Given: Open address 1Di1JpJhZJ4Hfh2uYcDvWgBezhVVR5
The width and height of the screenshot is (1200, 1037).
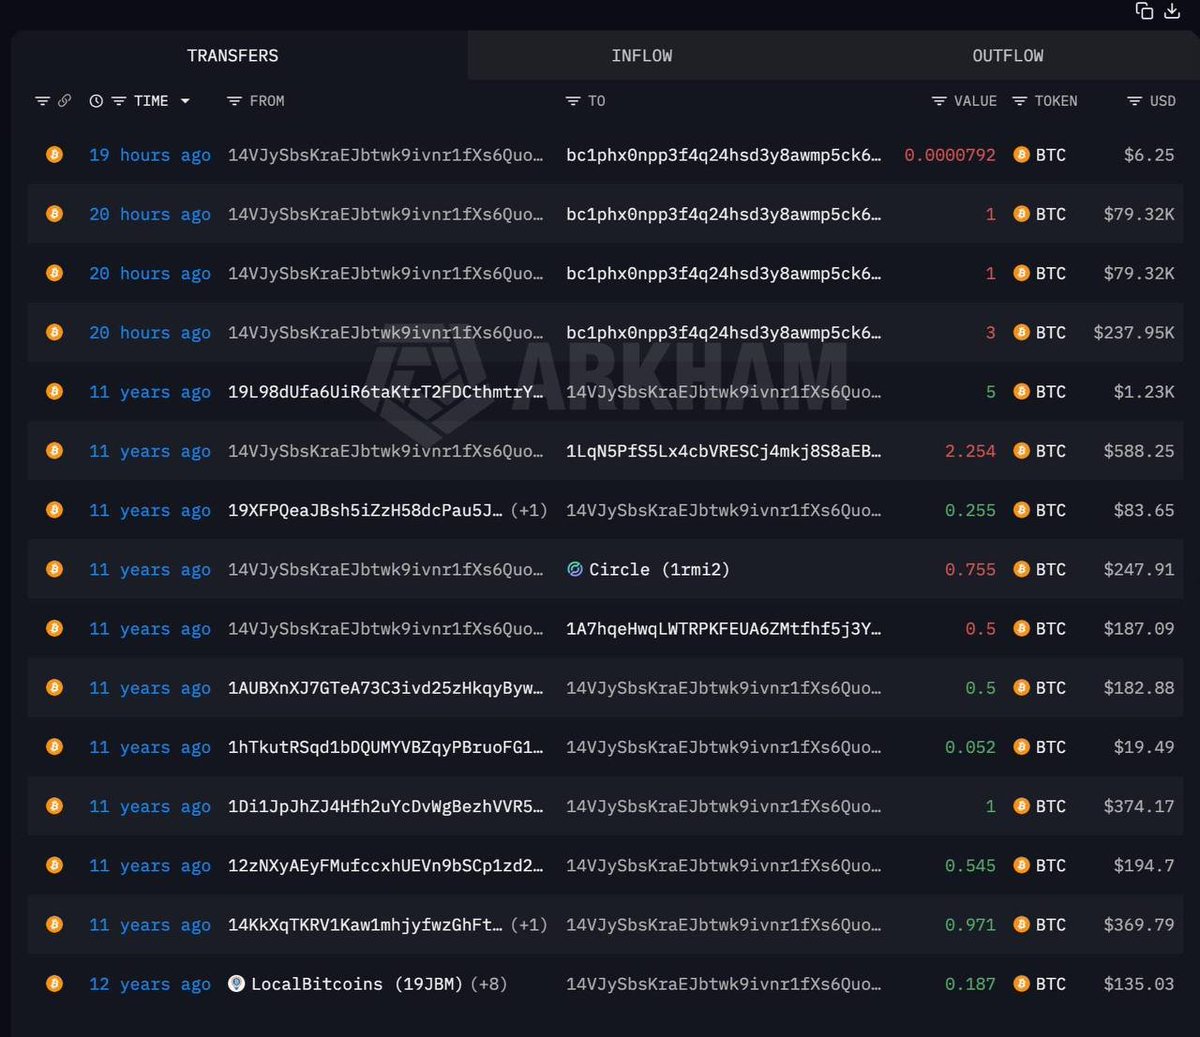Looking at the screenshot, I should point(386,806).
